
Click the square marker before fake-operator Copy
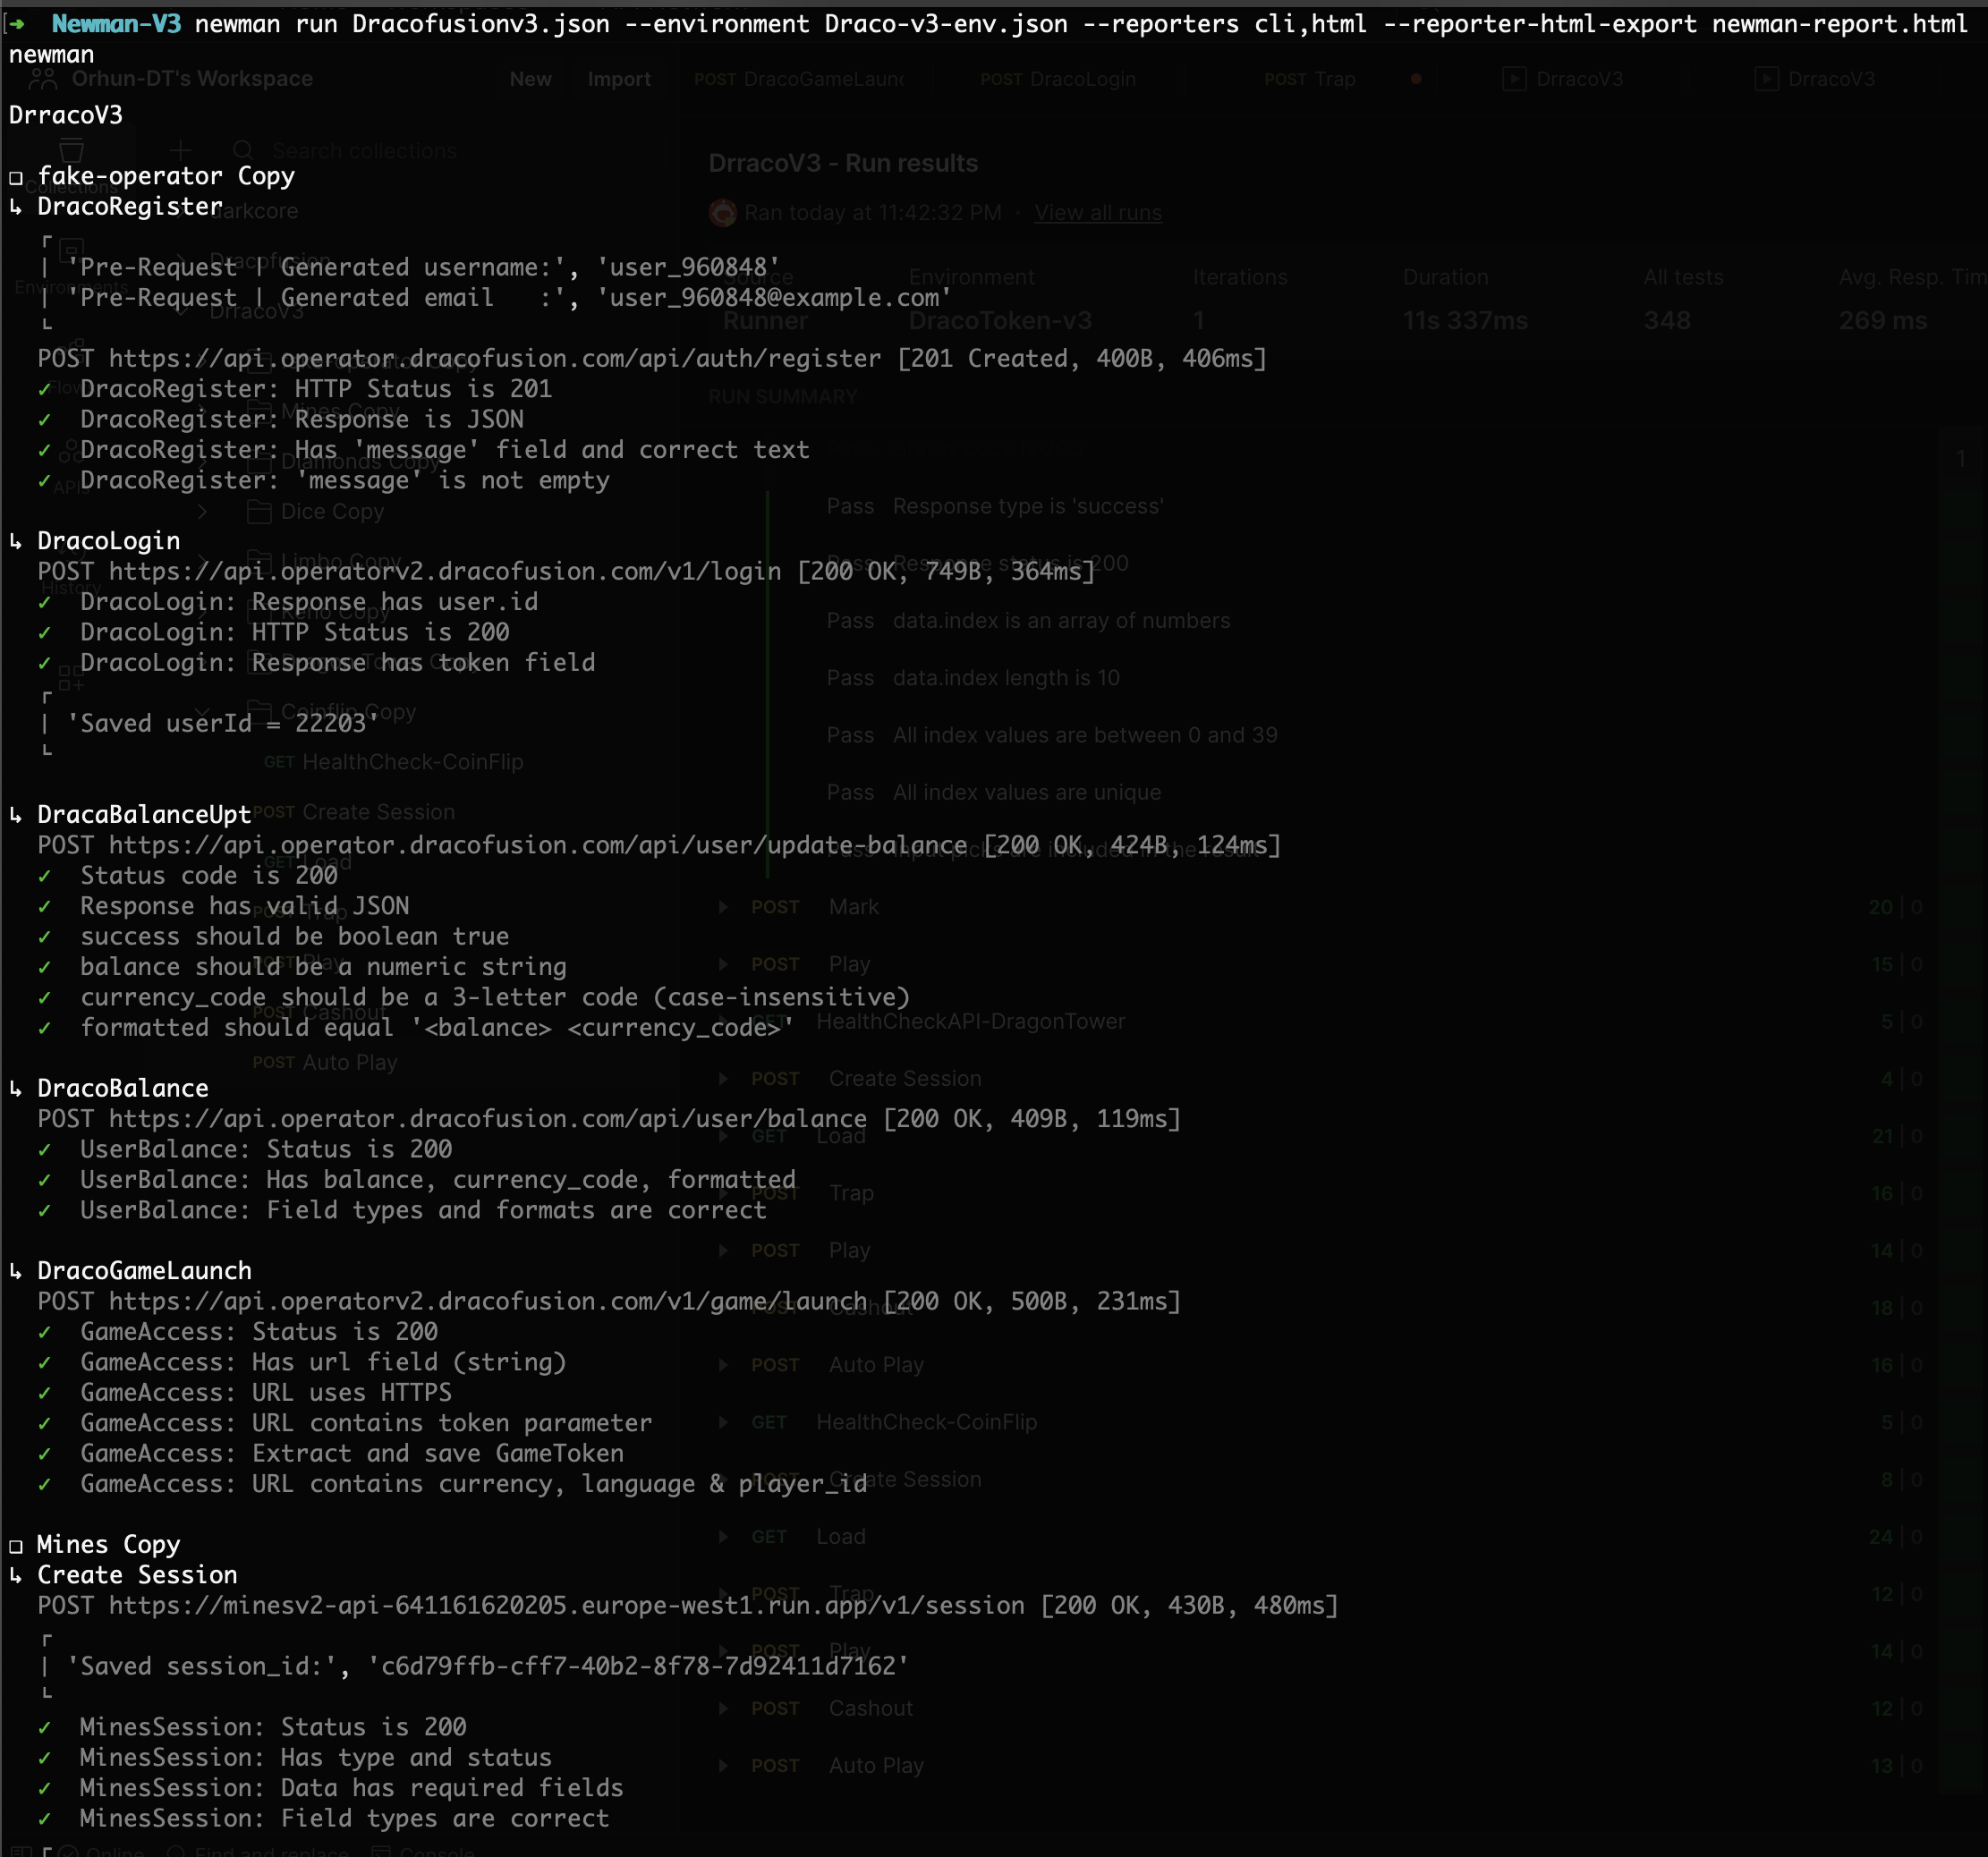(16, 178)
